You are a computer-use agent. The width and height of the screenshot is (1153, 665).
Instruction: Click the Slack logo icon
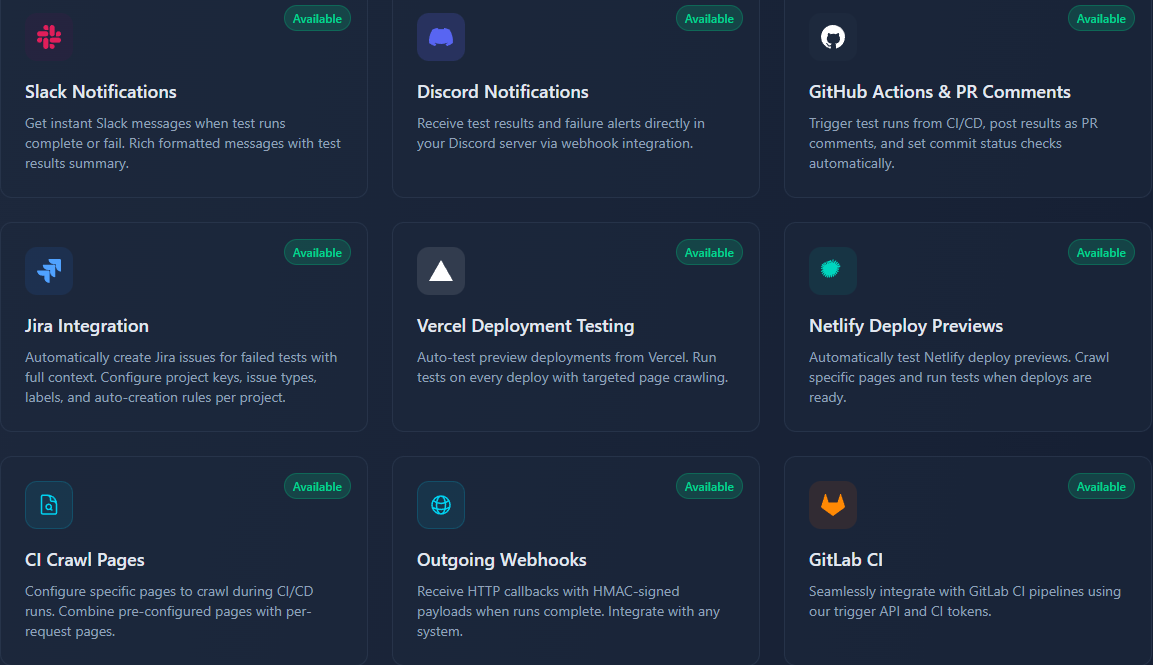(49, 37)
